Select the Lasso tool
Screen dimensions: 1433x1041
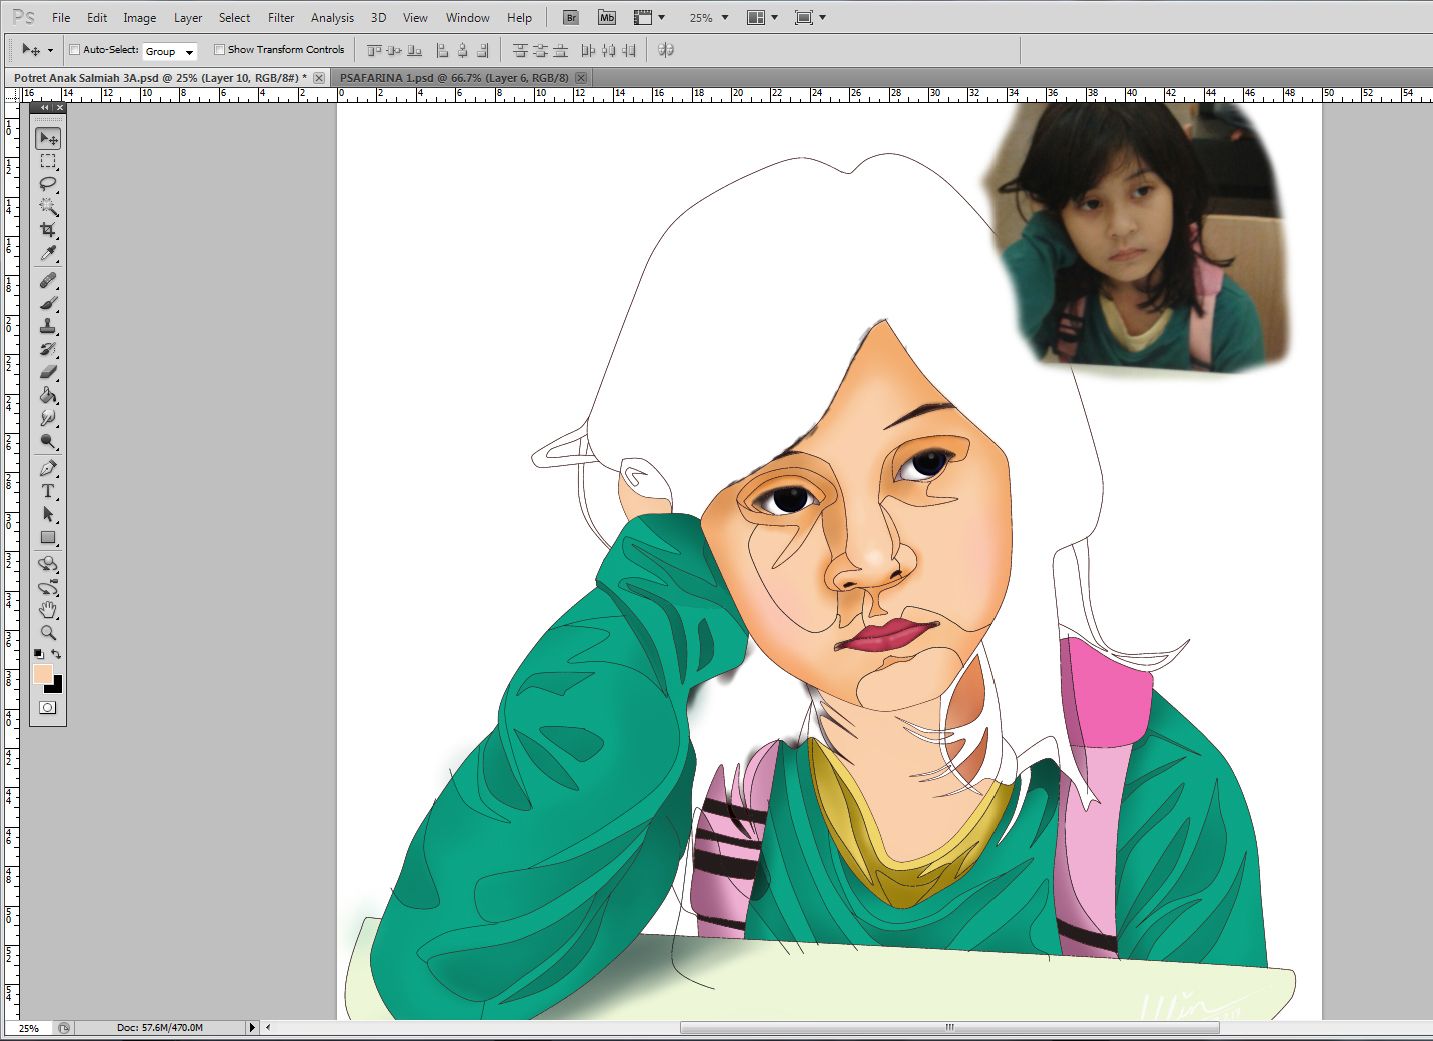48,184
